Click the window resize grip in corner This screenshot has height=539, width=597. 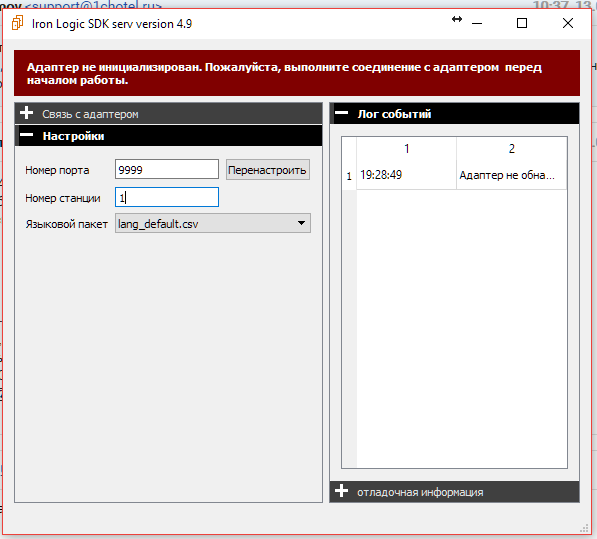click(584, 528)
